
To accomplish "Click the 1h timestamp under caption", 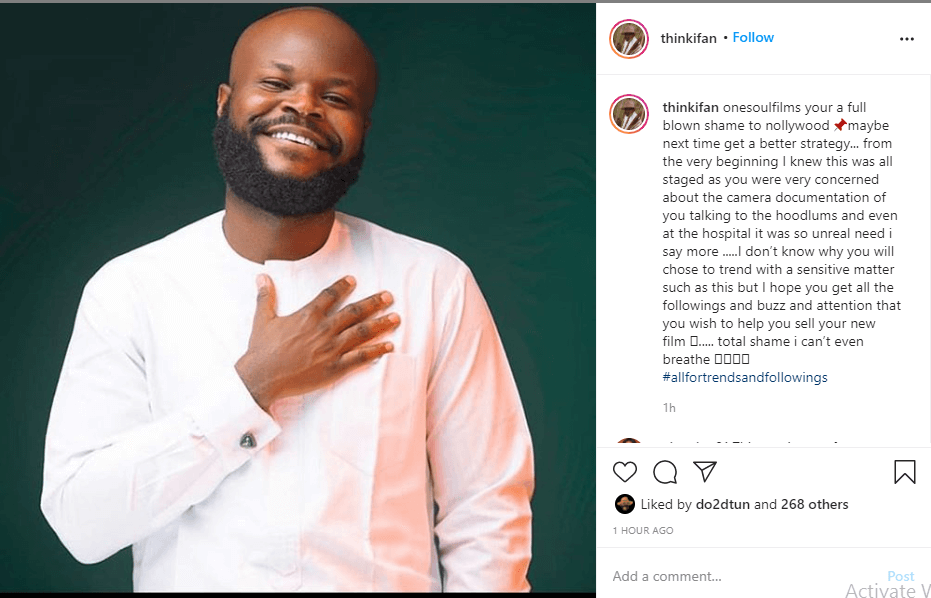I will pos(669,407).
